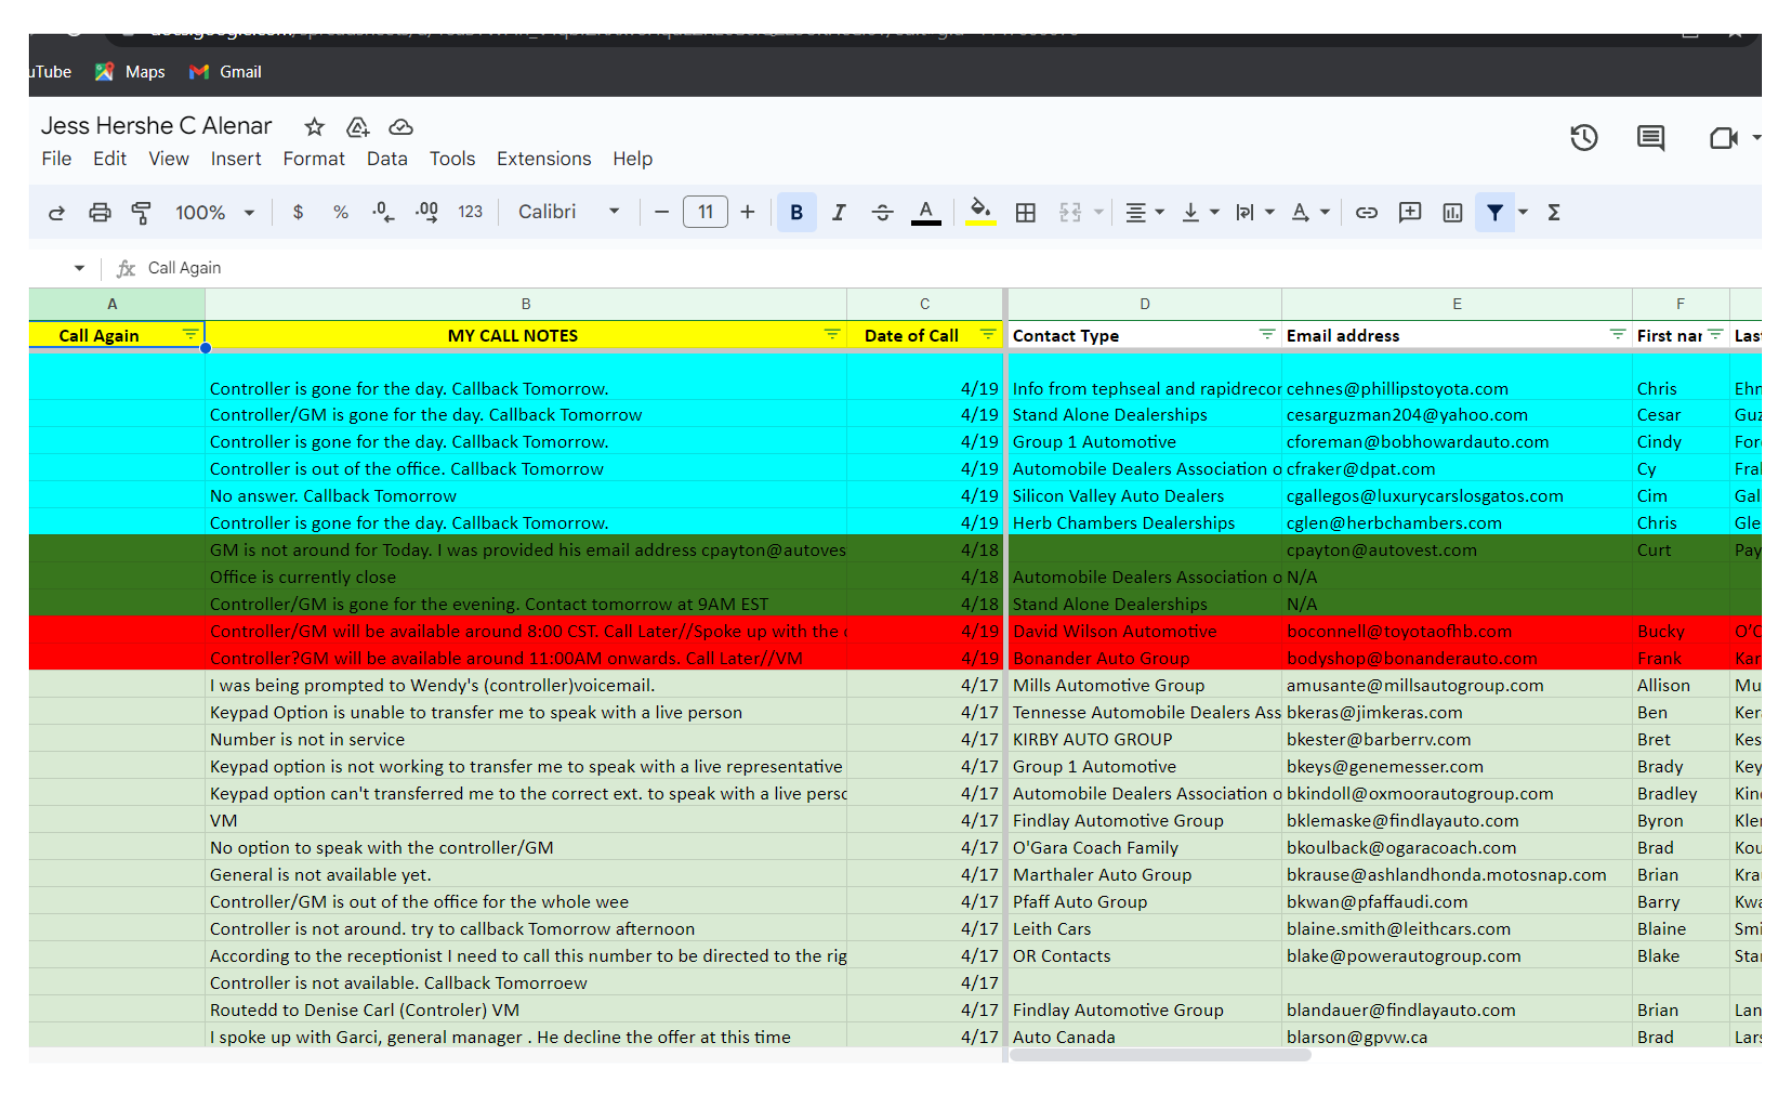Toggle the filter button in toolbar
The height and width of the screenshot is (1097, 1791).
(x=1494, y=212)
